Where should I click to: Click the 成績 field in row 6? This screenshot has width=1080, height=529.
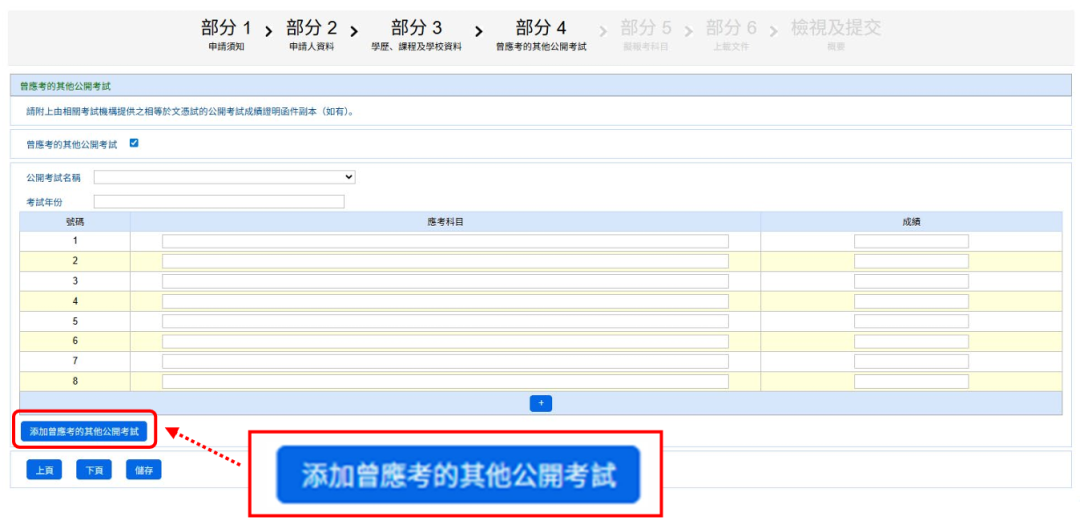[x=911, y=341]
